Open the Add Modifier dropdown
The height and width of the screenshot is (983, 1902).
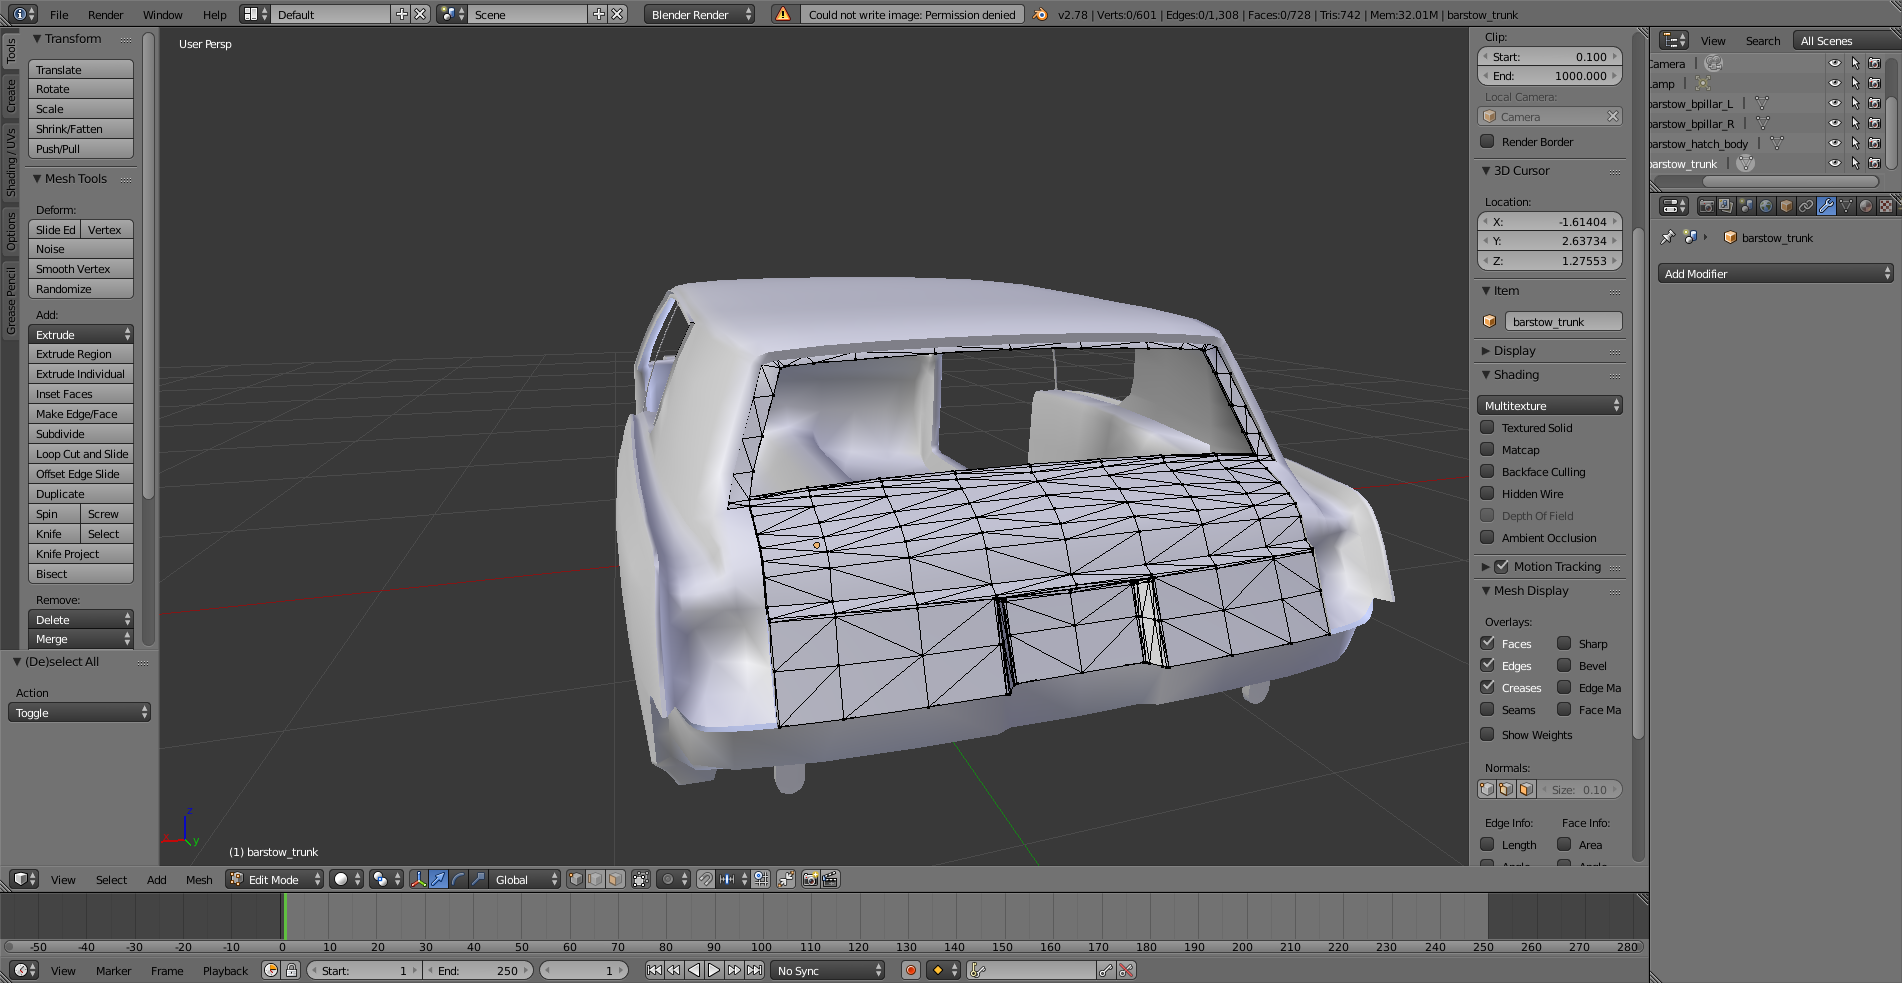click(x=1776, y=274)
